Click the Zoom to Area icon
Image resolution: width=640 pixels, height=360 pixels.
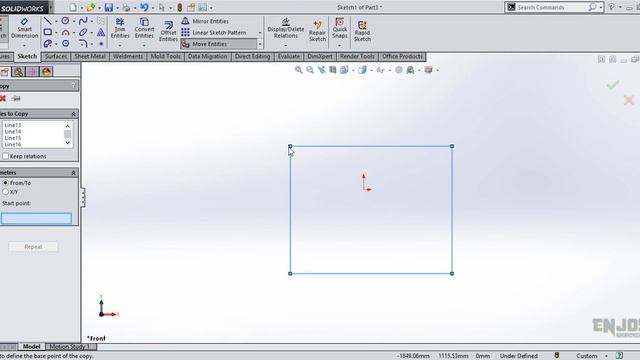(x=310, y=70)
